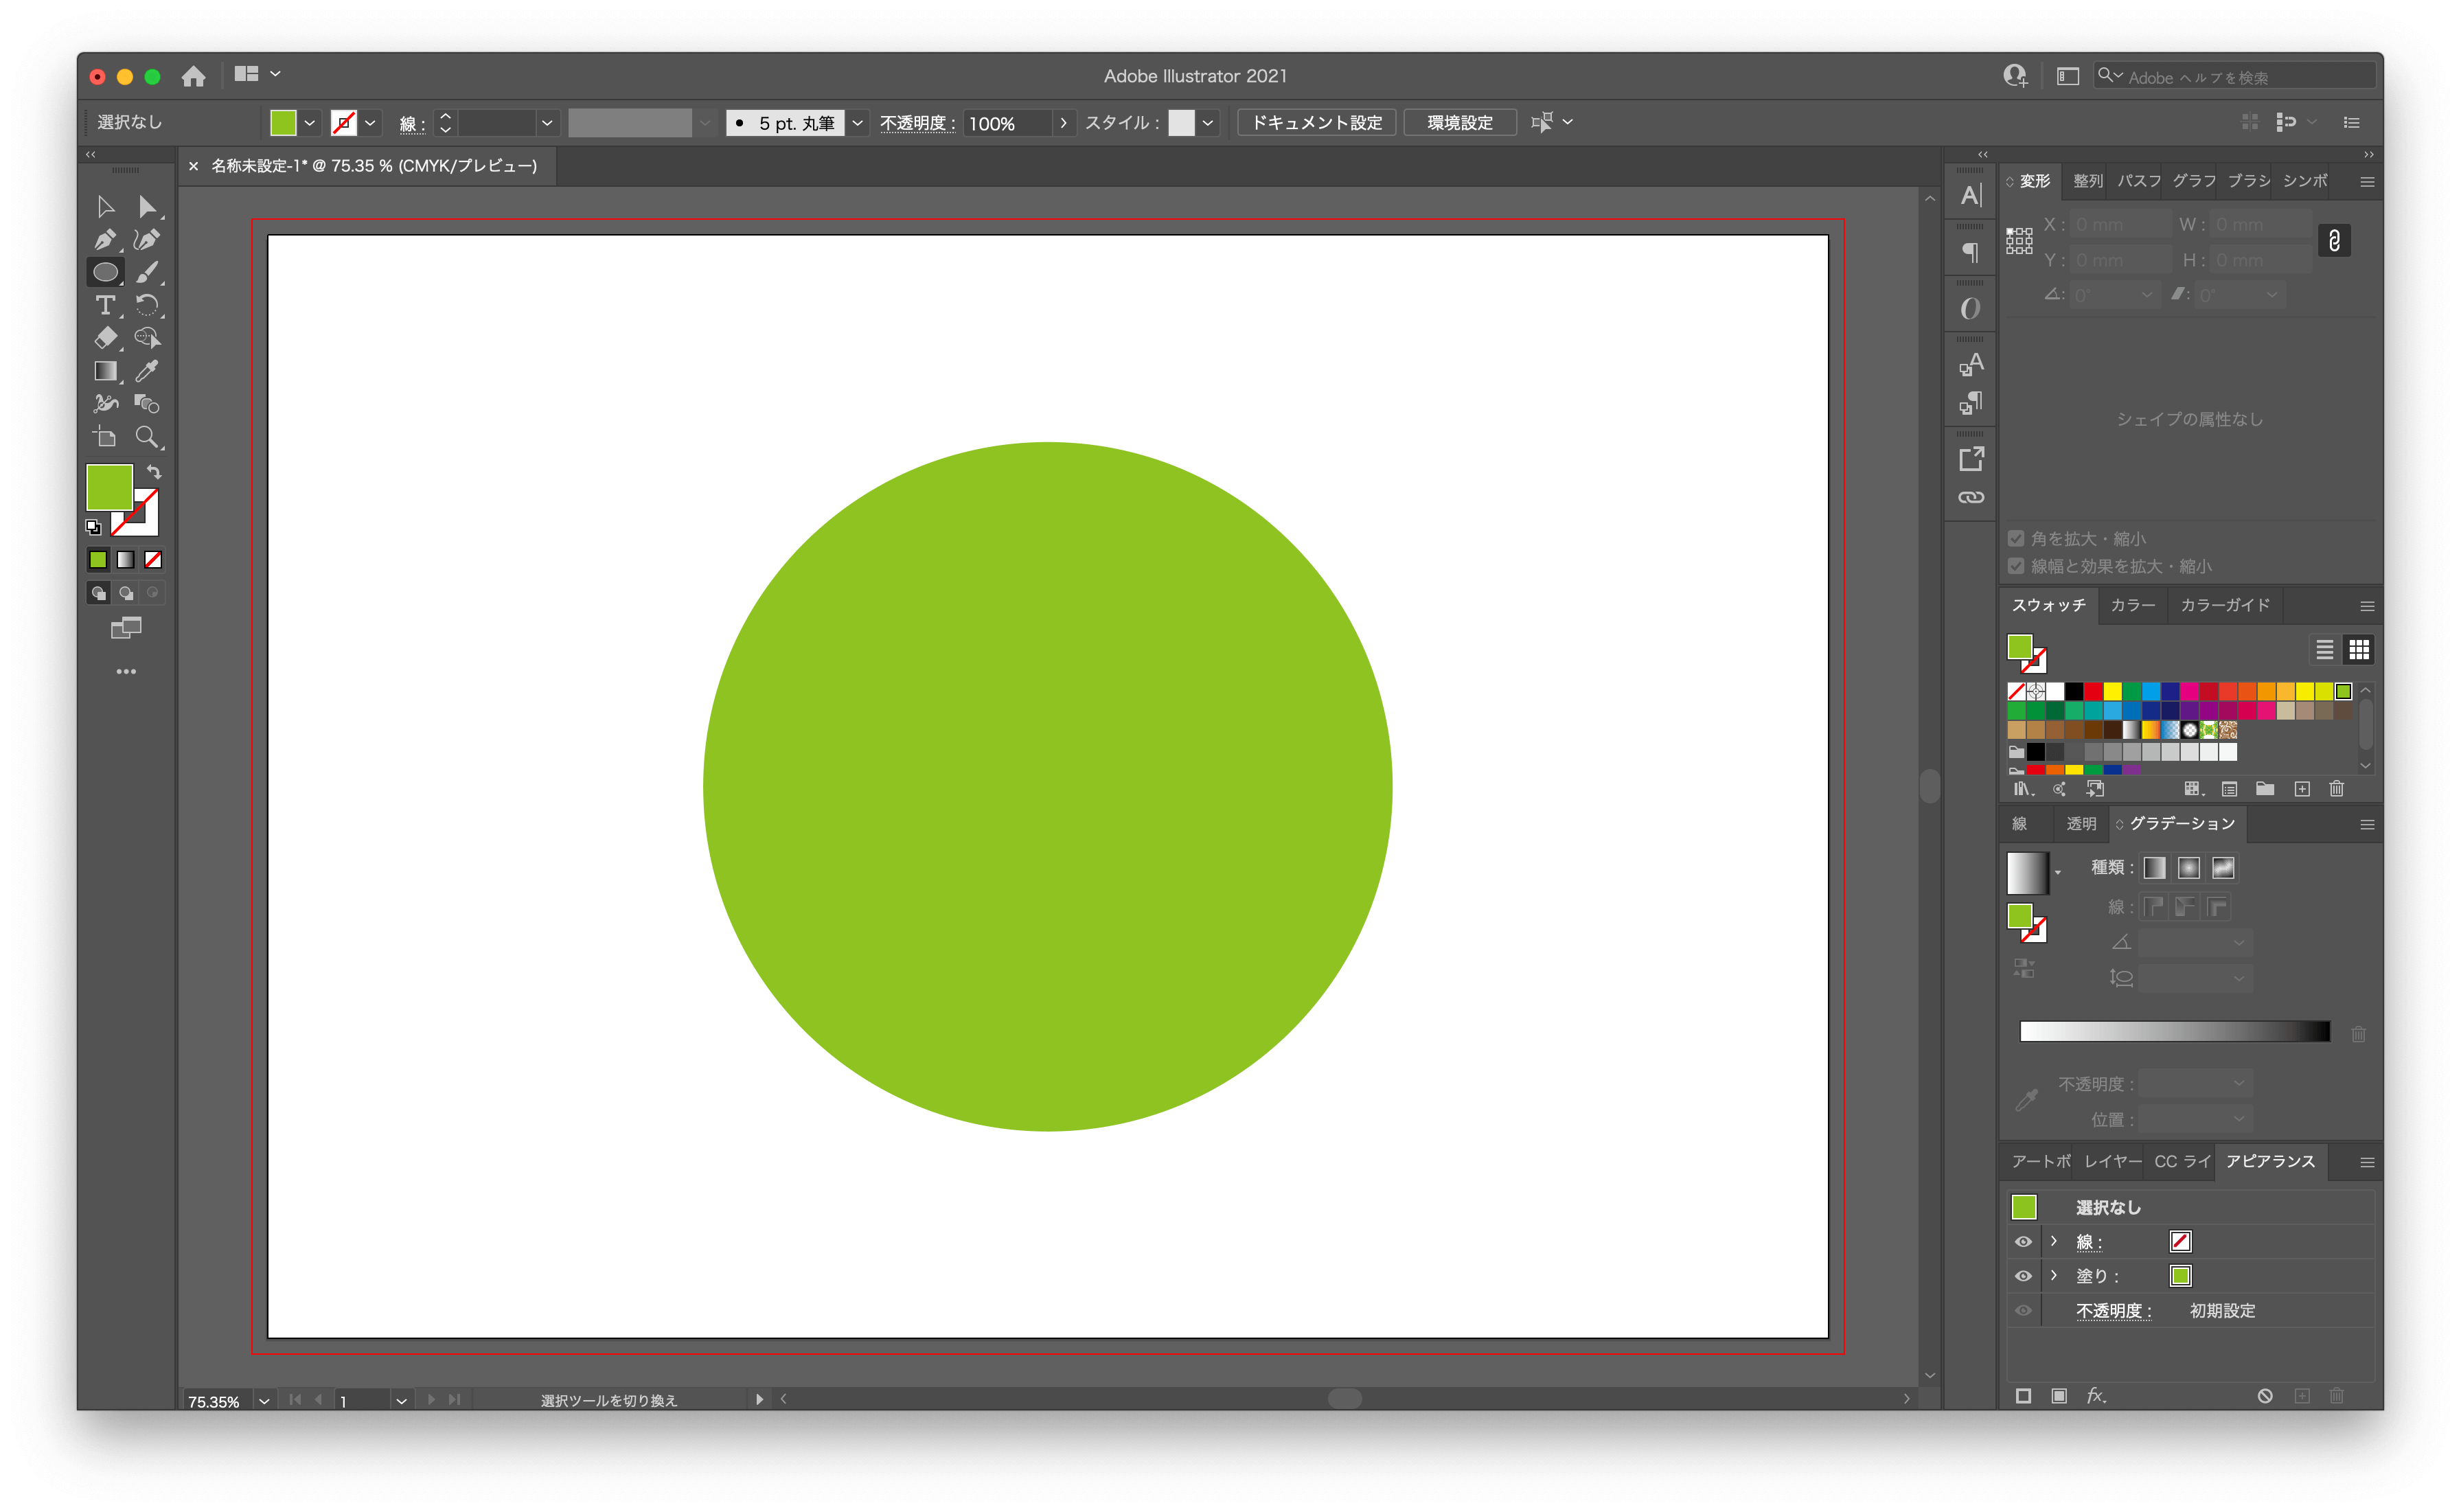This screenshot has width=2461, height=1512.
Task: Select the Artboard tool
Action: [x=105, y=437]
